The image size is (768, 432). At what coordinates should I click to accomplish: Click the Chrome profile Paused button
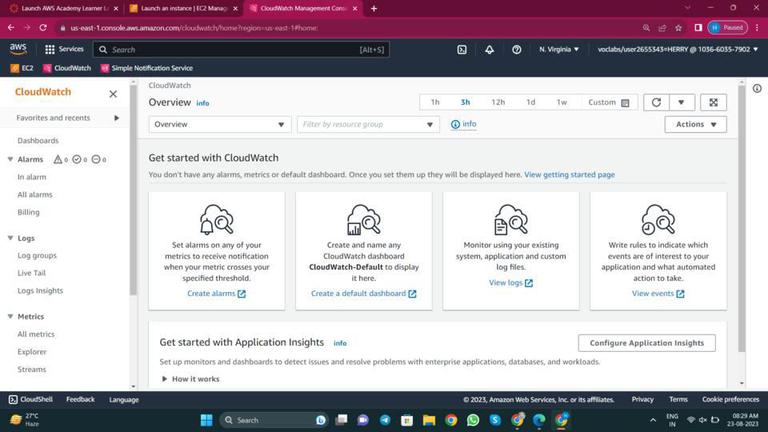pyautogui.click(x=727, y=28)
